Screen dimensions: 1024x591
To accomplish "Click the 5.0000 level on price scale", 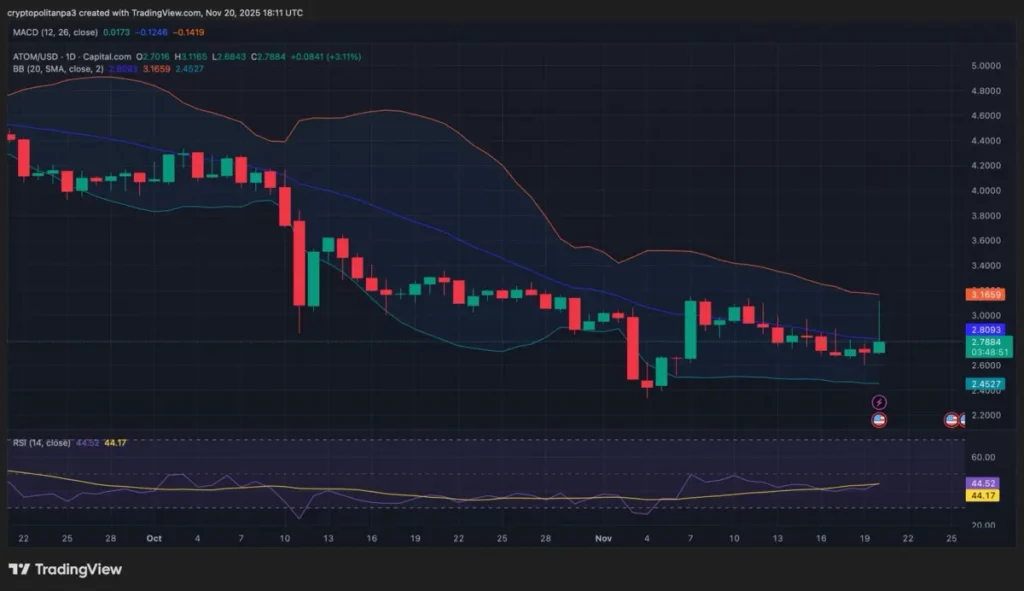I will pyautogui.click(x=985, y=66).
